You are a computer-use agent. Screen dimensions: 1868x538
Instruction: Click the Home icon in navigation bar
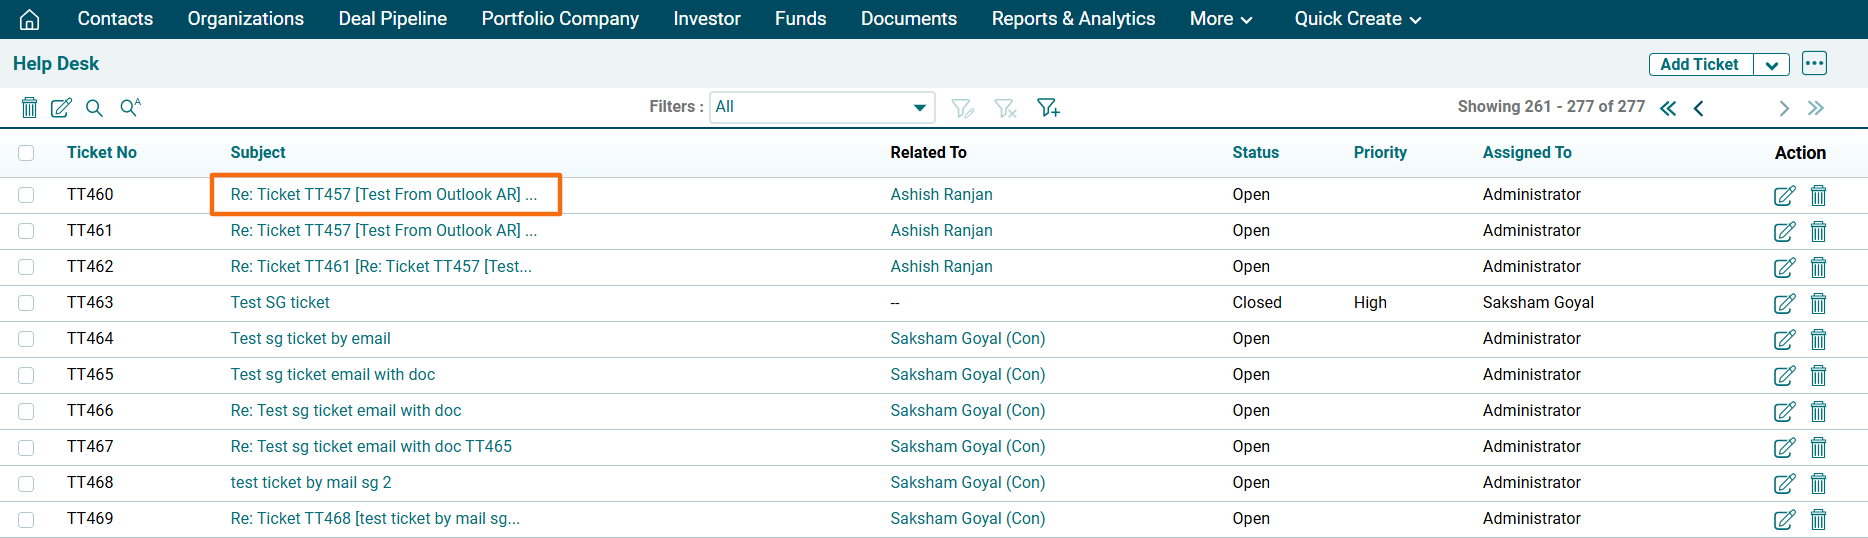[30, 19]
